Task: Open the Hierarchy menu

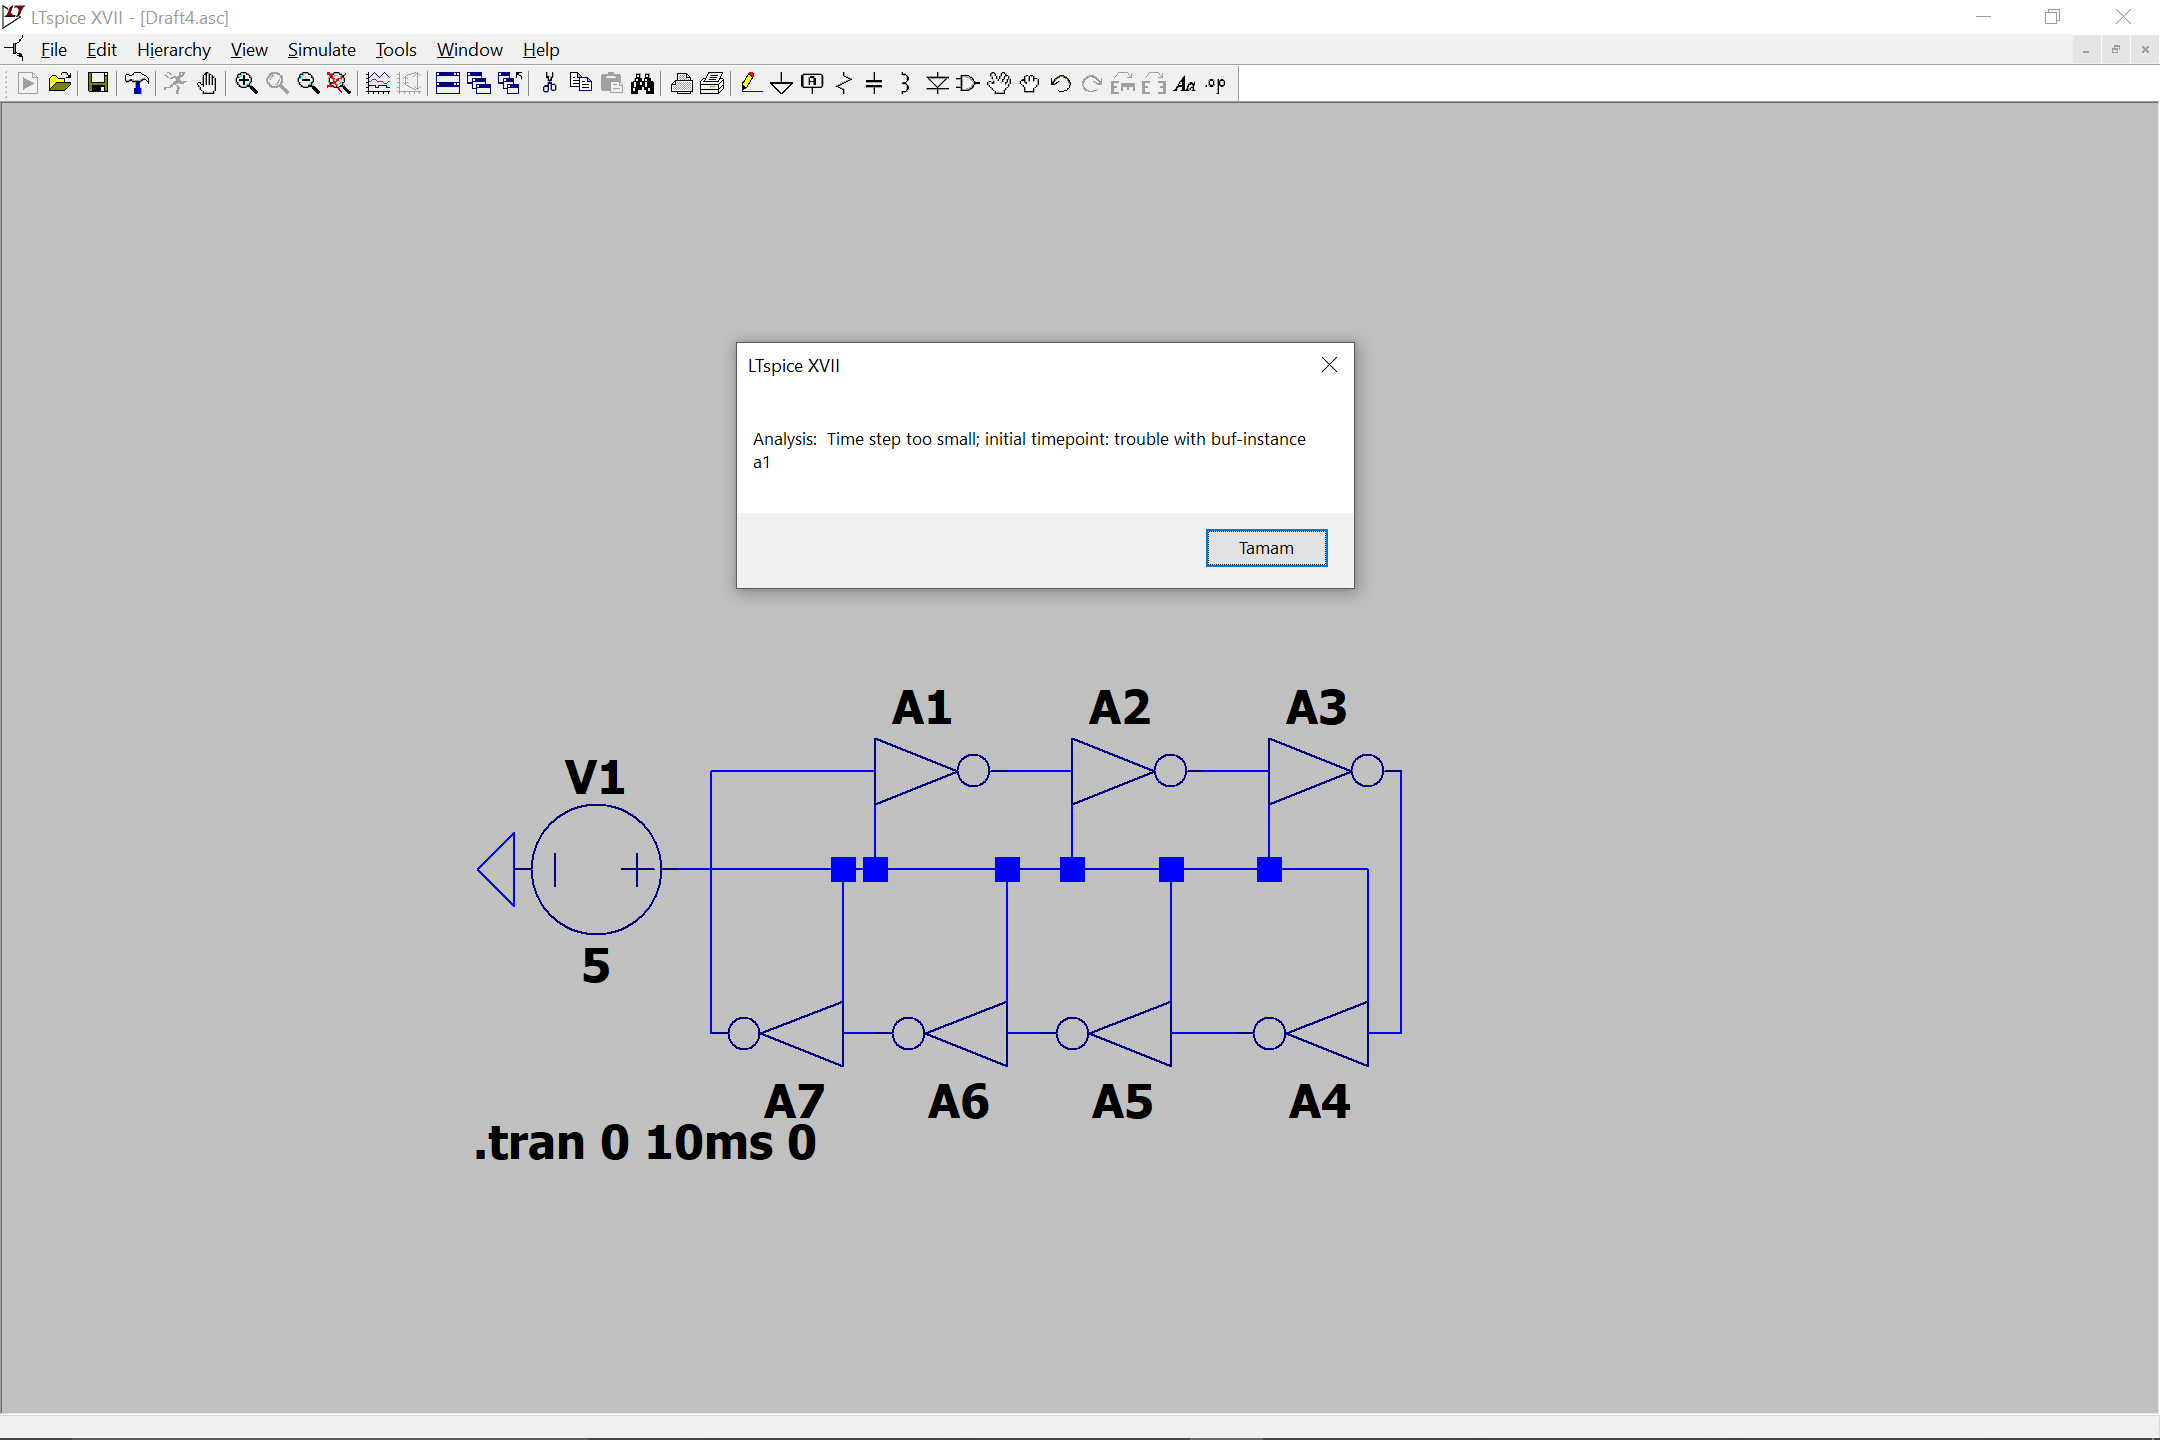Action: [x=174, y=49]
